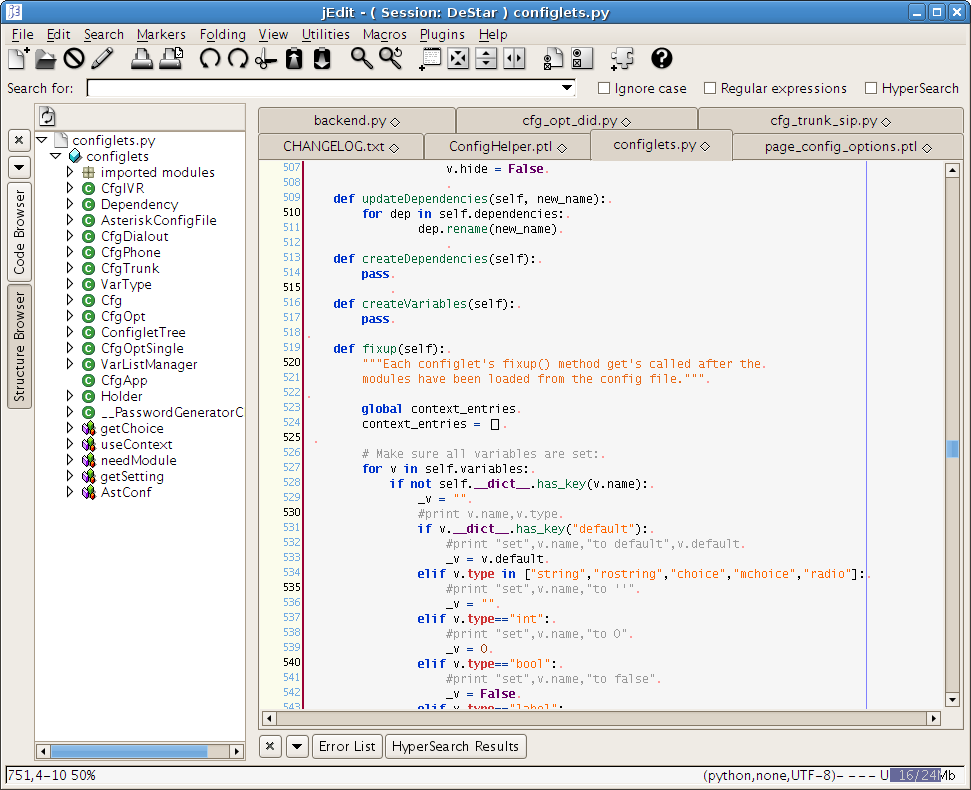Paste with clipboard down-arrow icon

pos(322,59)
